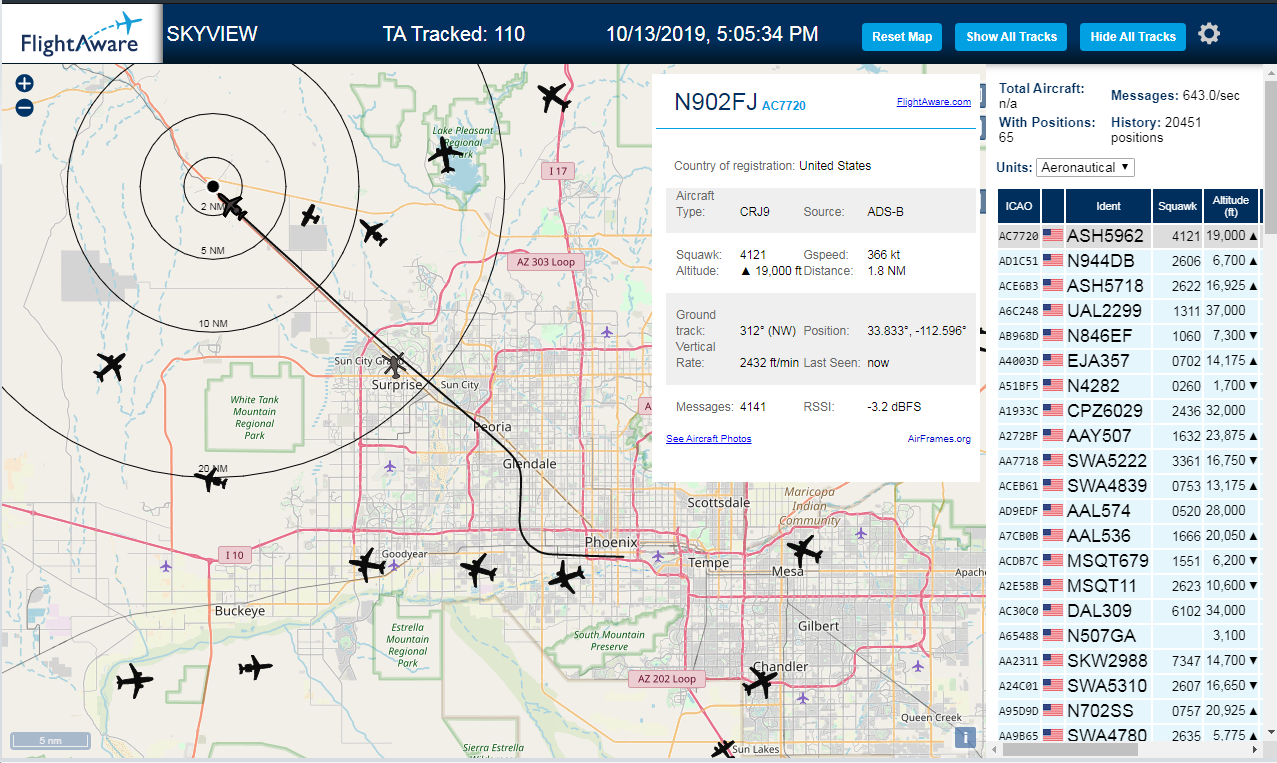Select aircraft icon near Goodyear

367,565
